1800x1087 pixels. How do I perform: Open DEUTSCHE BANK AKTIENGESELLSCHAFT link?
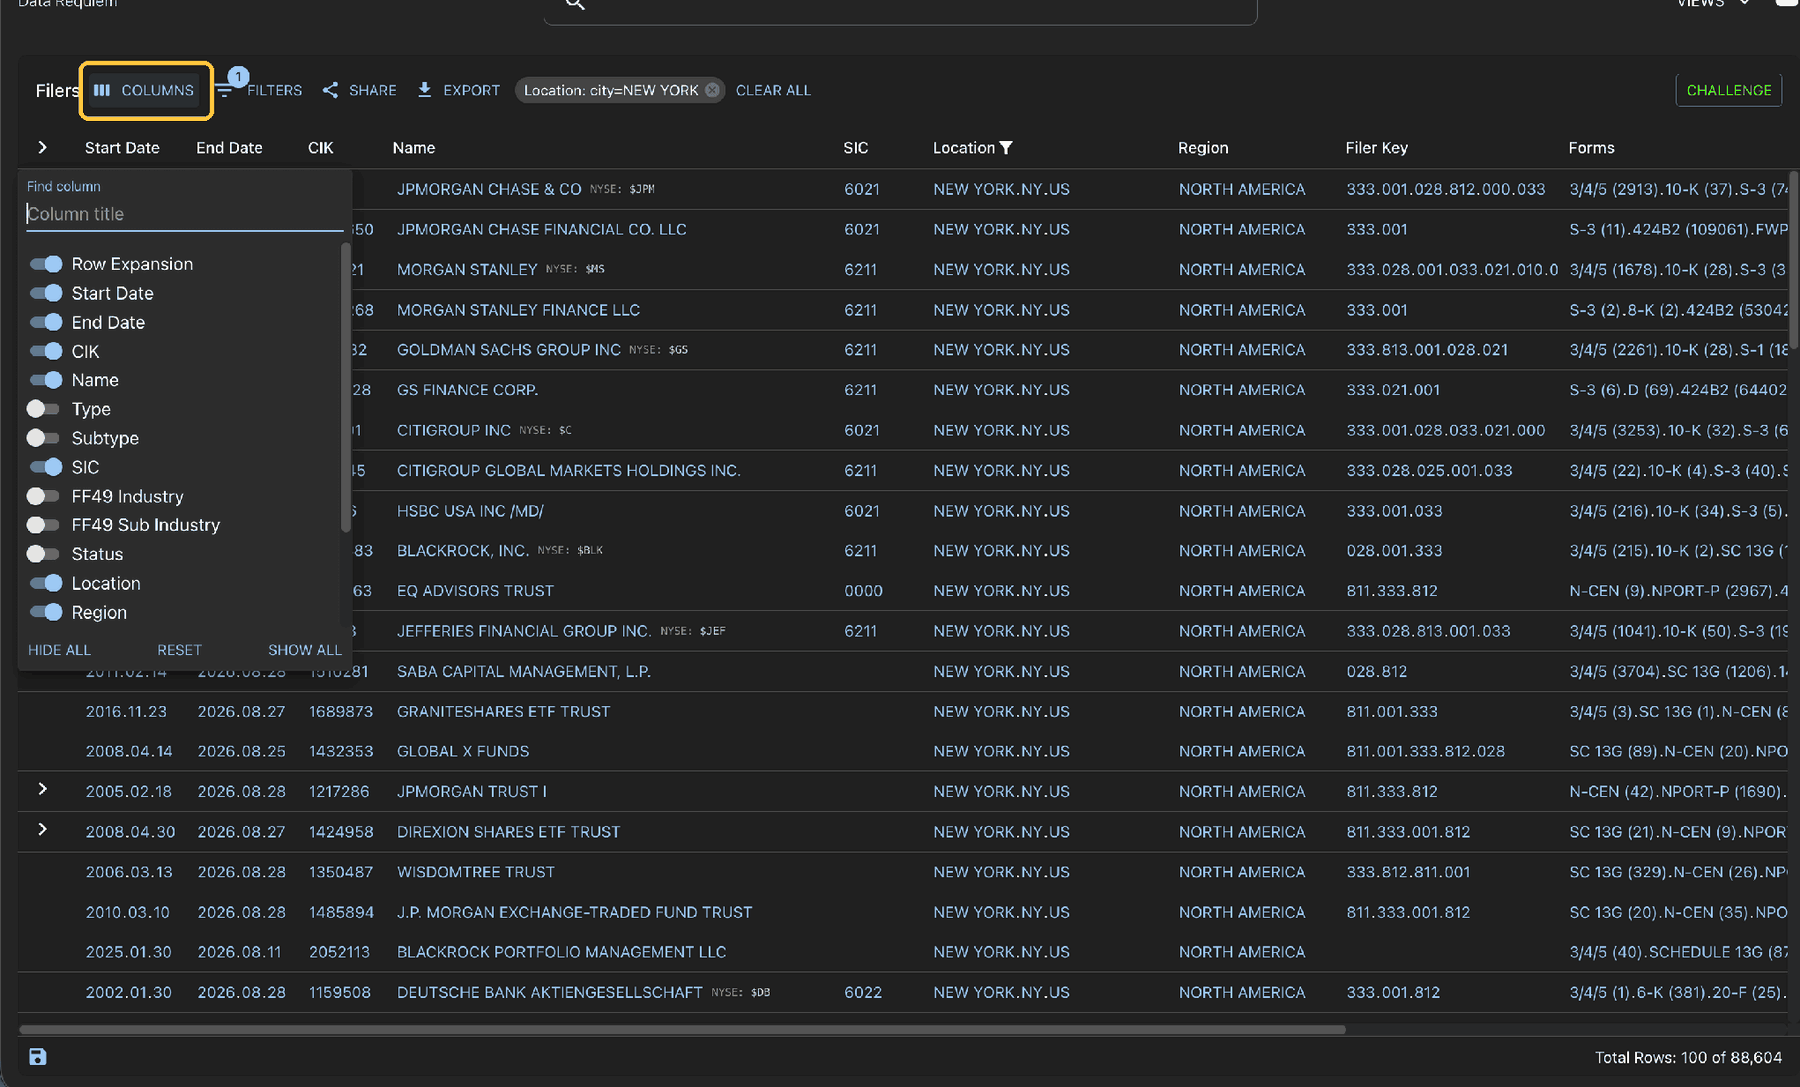pos(550,993)
